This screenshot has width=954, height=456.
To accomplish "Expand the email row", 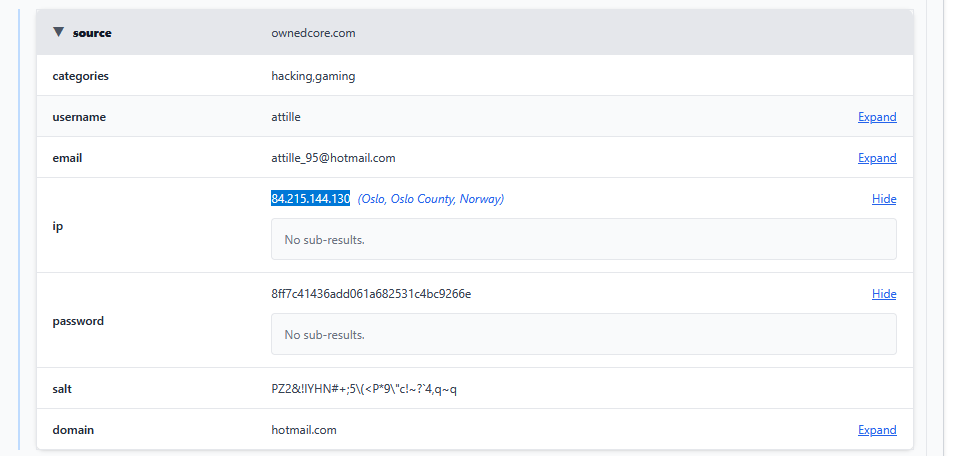I will coord(876,158).
